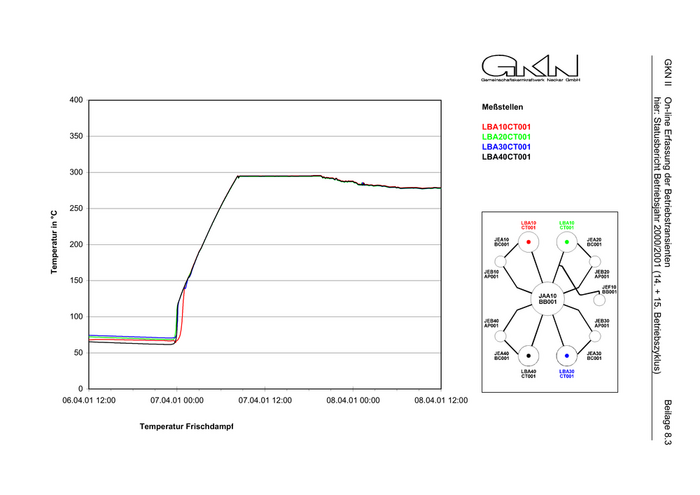Click the GKN company logo
700x495 pixels.
(x=530, y=68)
